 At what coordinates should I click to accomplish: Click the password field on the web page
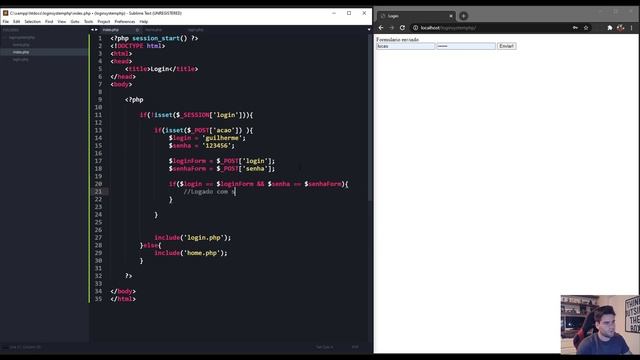pos(466,46)
